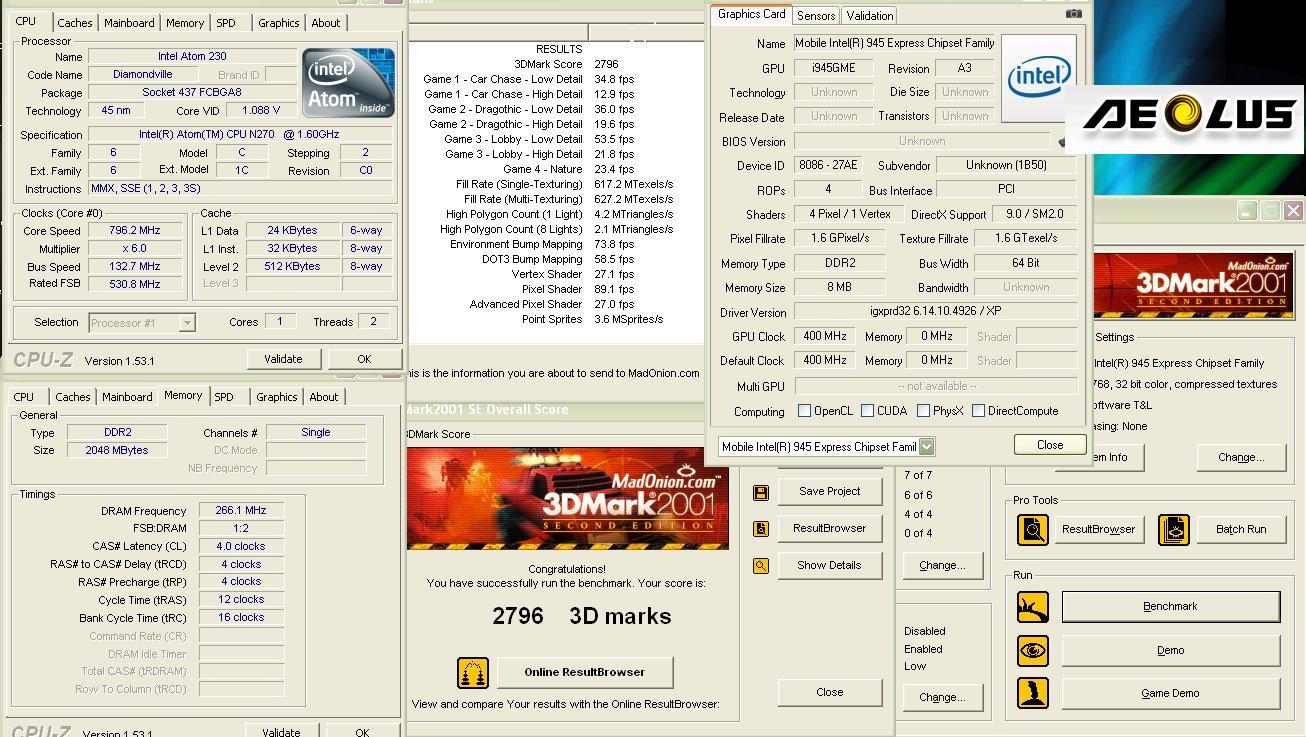
Task: Switch to CPU tab in lower CPU-Z window
Action: pyautogui.click(x=24, y=397)
